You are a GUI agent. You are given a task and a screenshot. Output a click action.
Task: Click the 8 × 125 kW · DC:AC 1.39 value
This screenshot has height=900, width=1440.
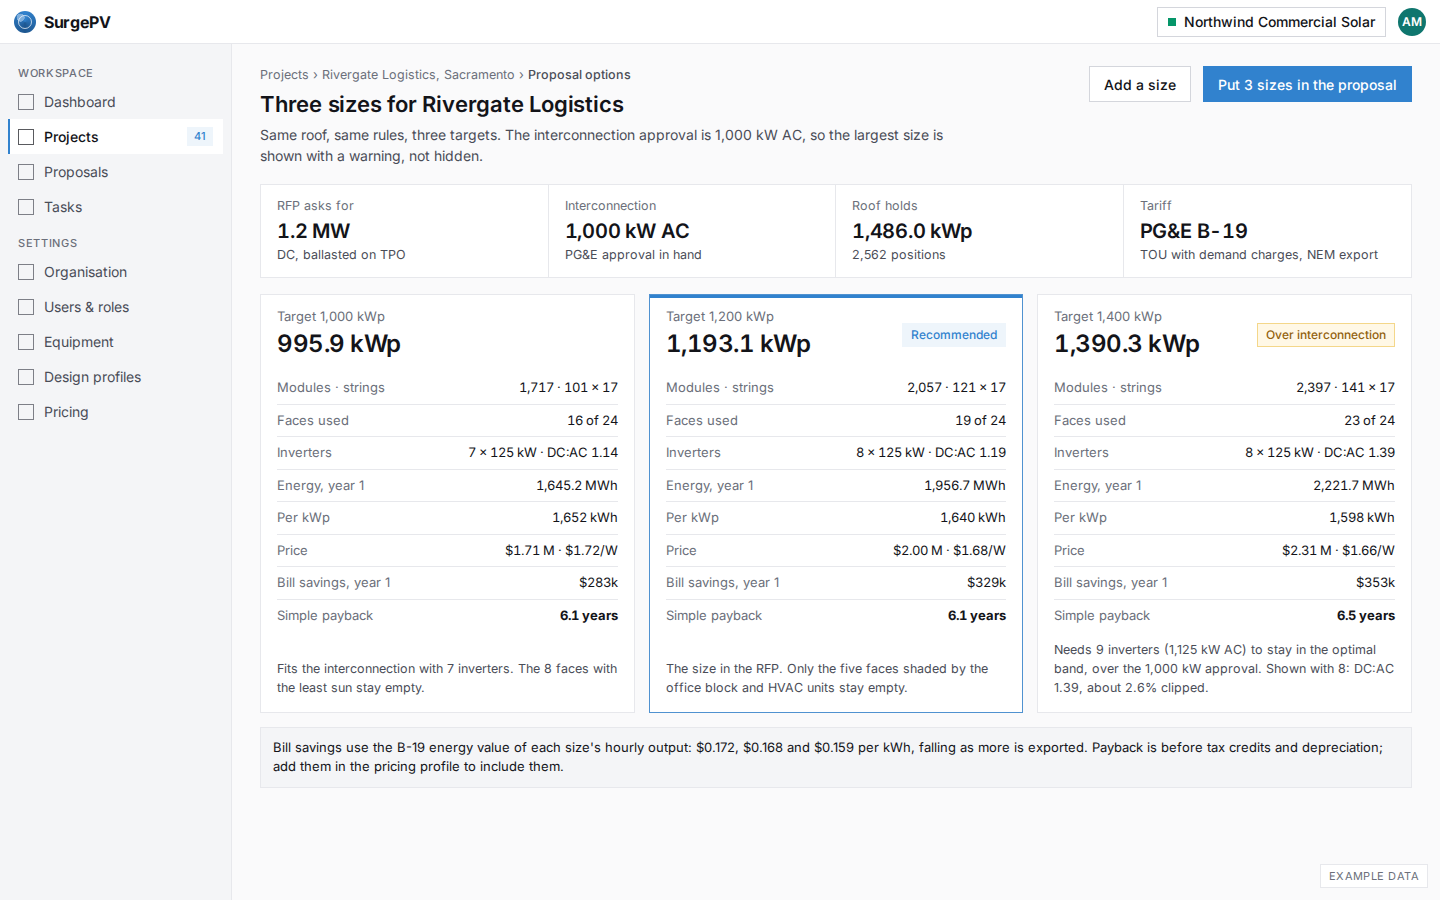coord(1320,452)
